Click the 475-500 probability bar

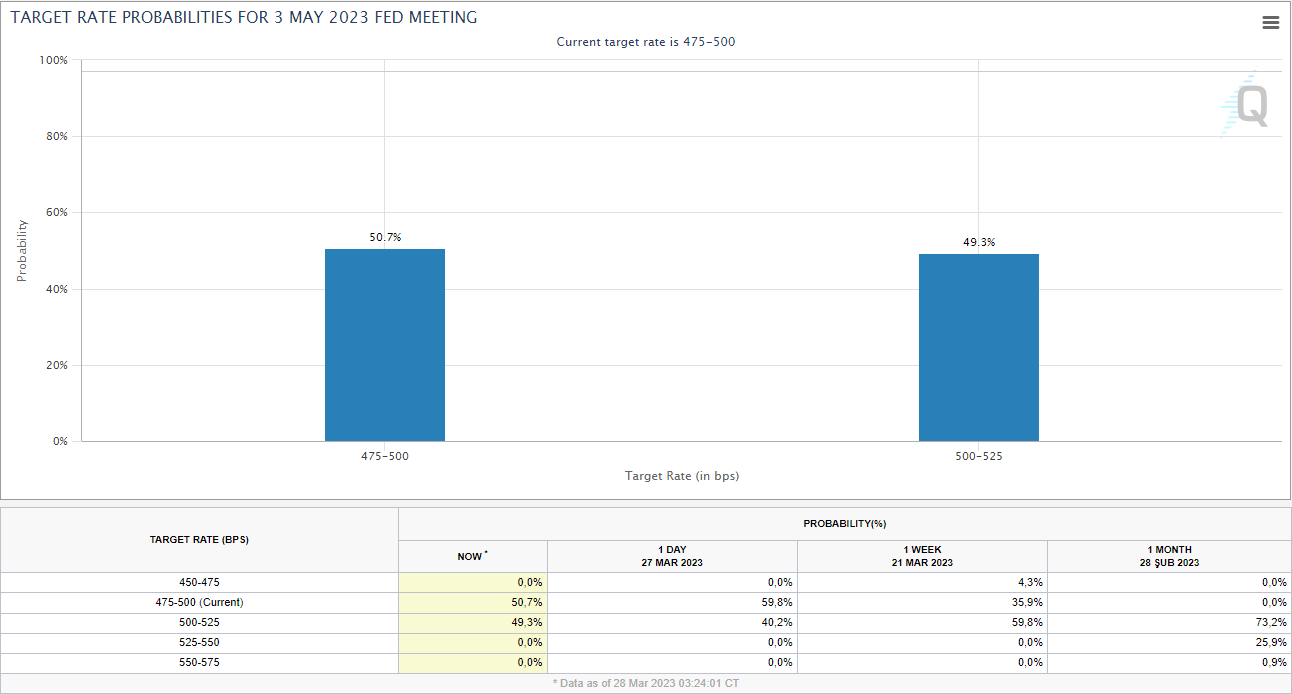click(x=385, y=345)
